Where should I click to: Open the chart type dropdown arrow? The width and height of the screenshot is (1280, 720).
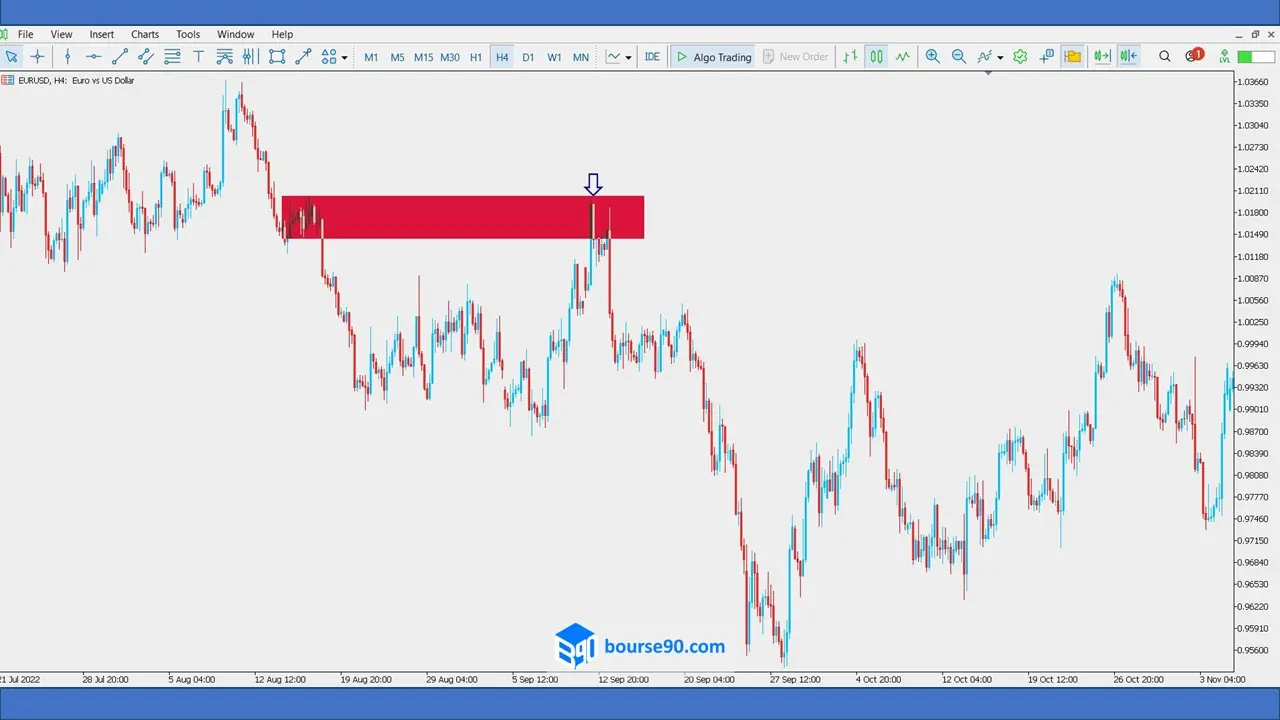pyautogui.click(x=628, y=58)
